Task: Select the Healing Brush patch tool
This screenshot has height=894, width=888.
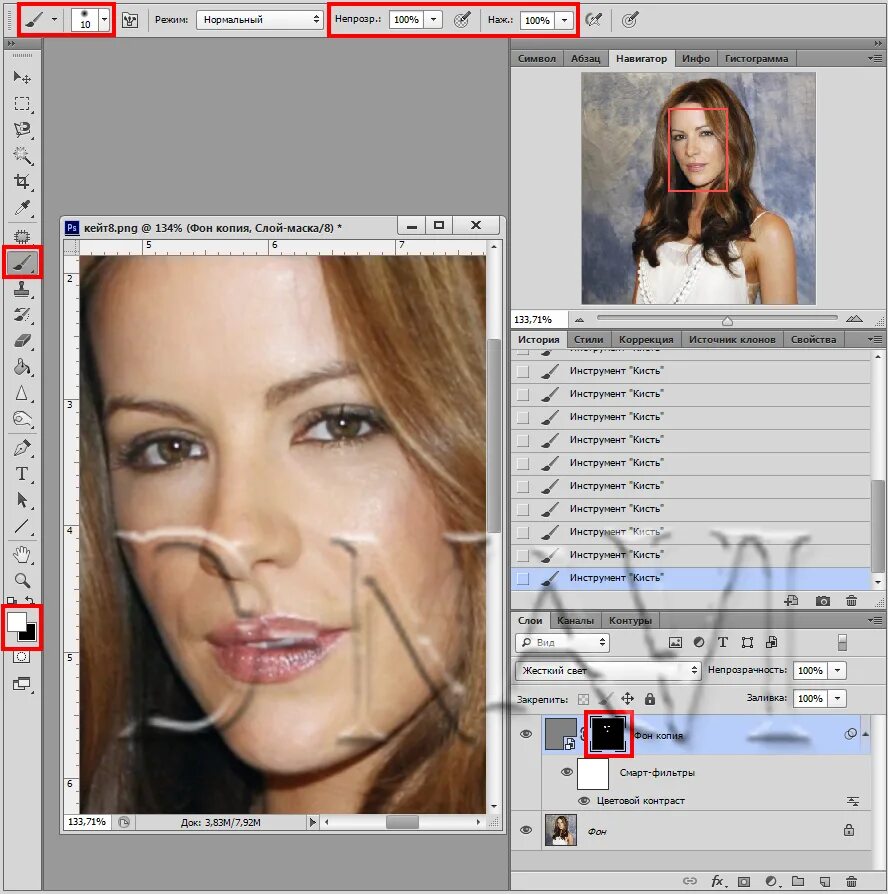Action: click(22, 236)
